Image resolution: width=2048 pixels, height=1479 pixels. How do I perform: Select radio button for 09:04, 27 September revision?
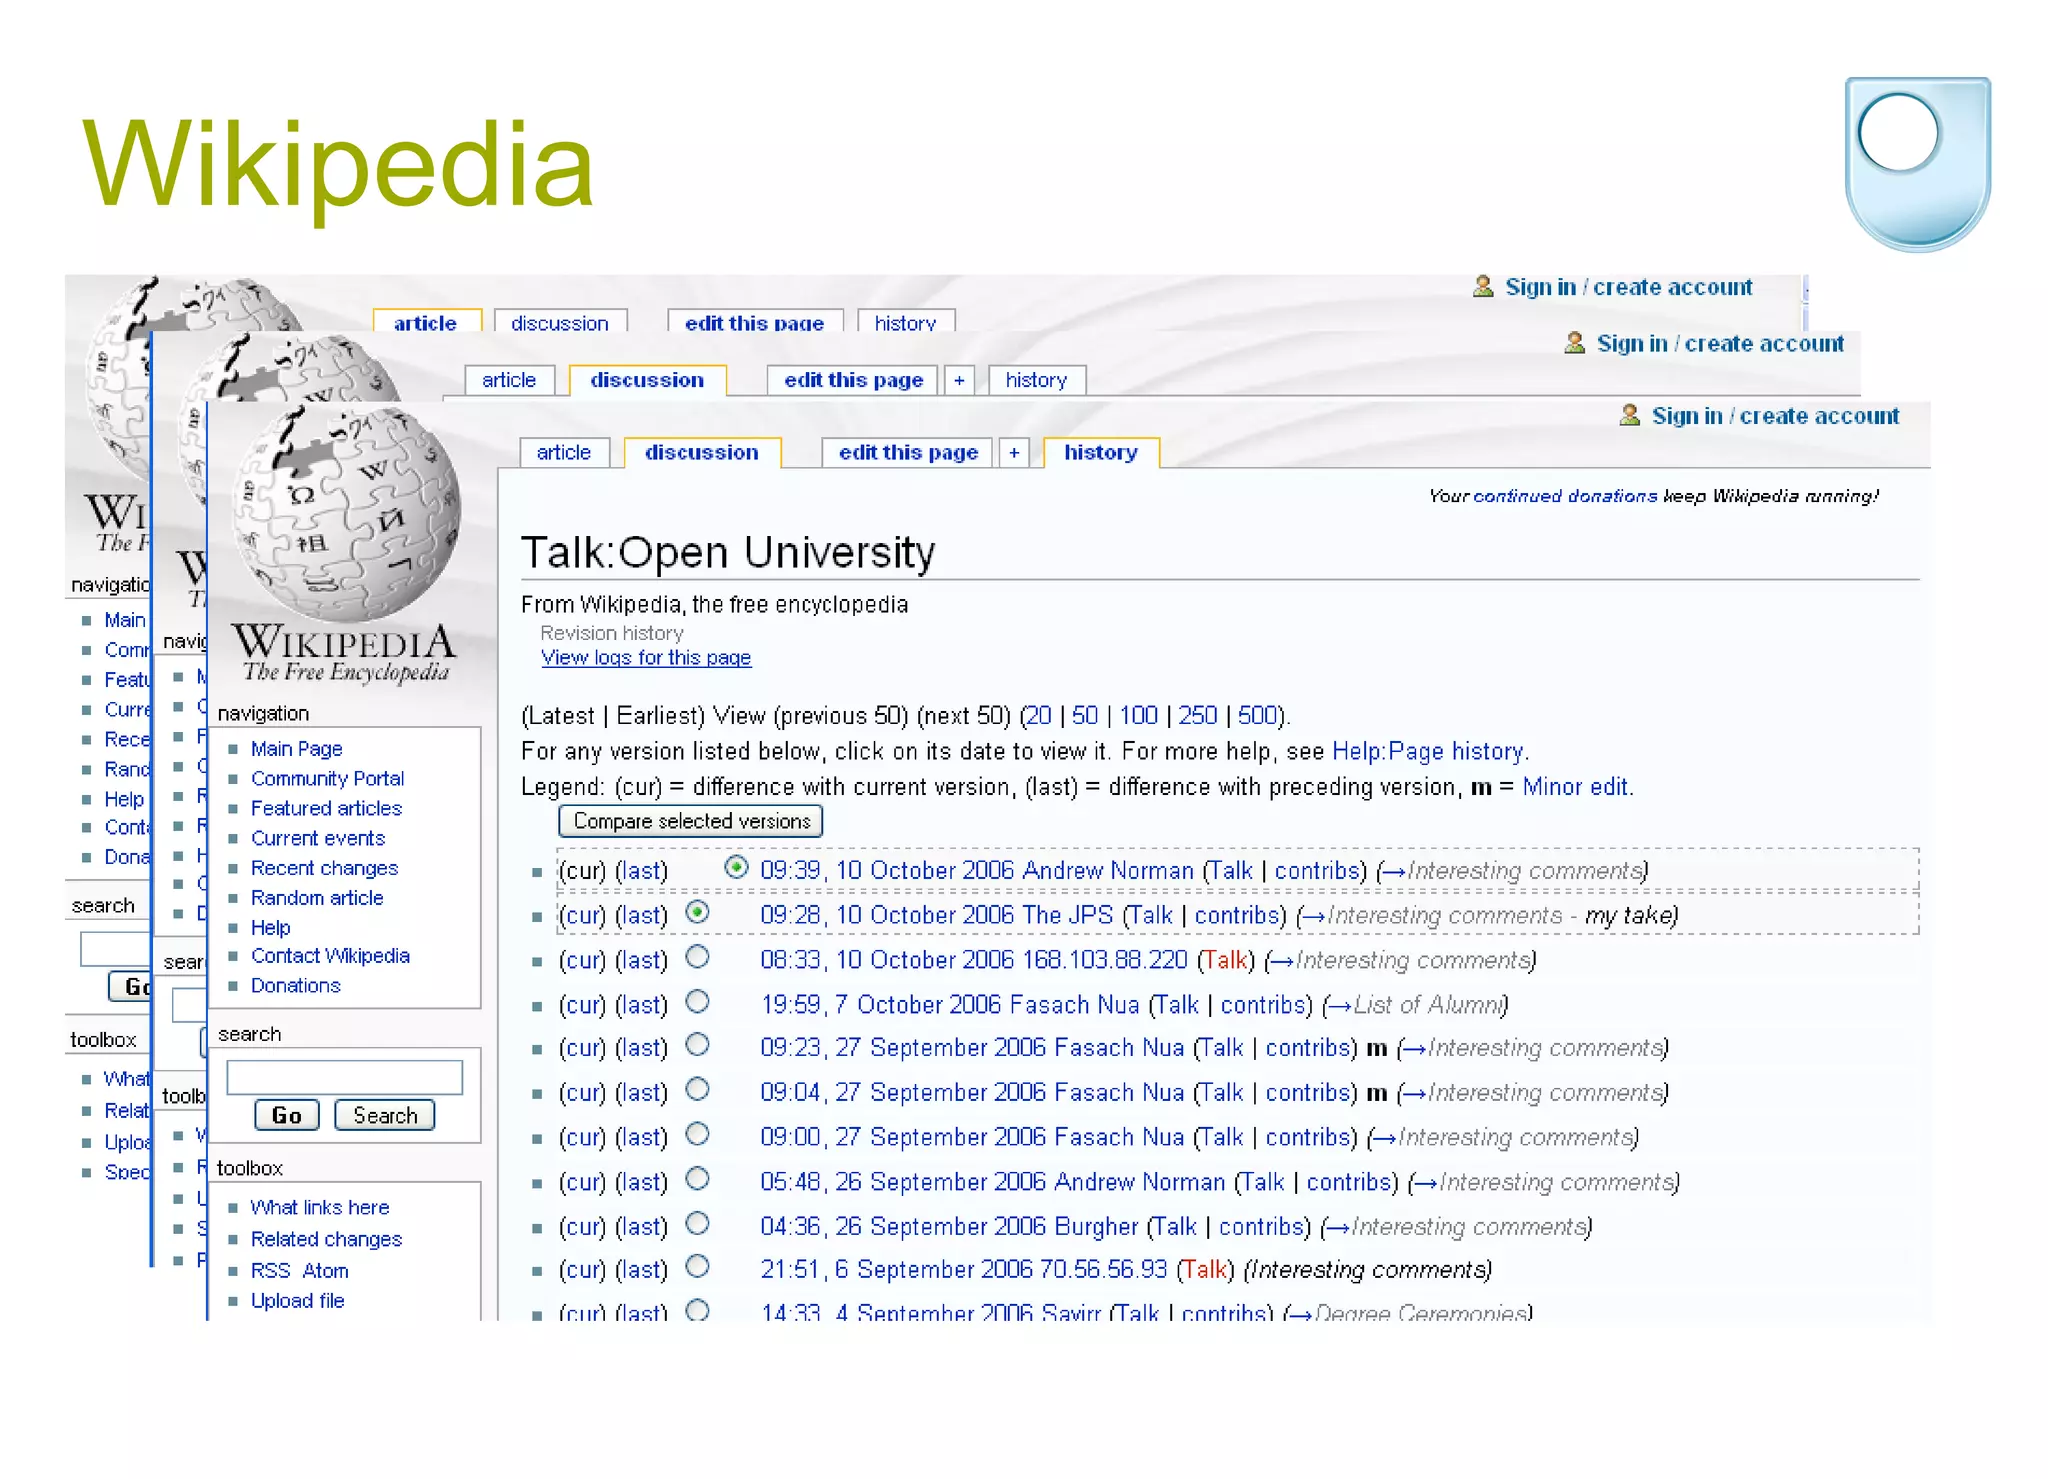(x=698, y=1089)
